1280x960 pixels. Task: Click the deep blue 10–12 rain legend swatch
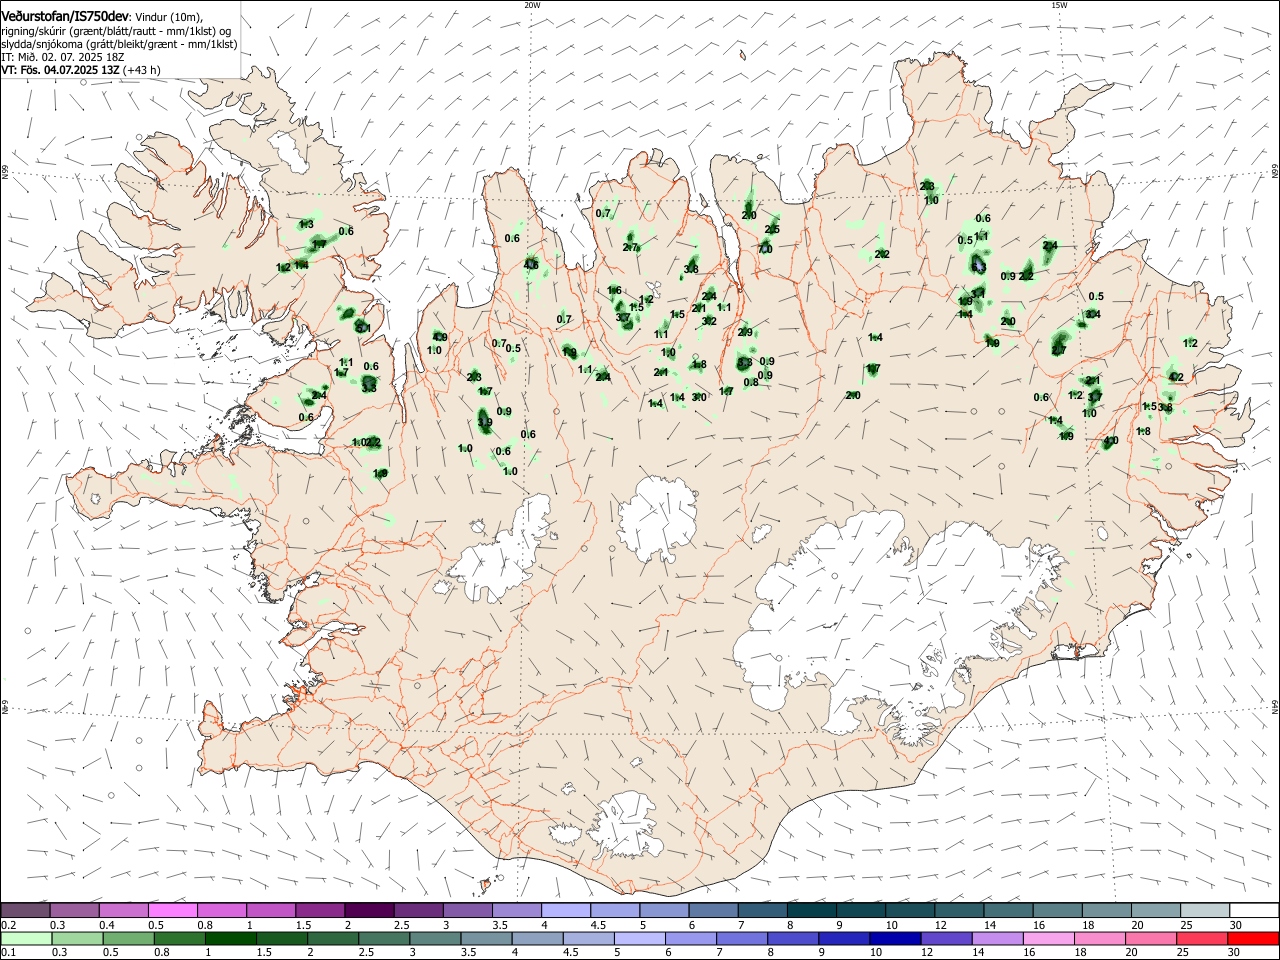[x=894, y=939]
